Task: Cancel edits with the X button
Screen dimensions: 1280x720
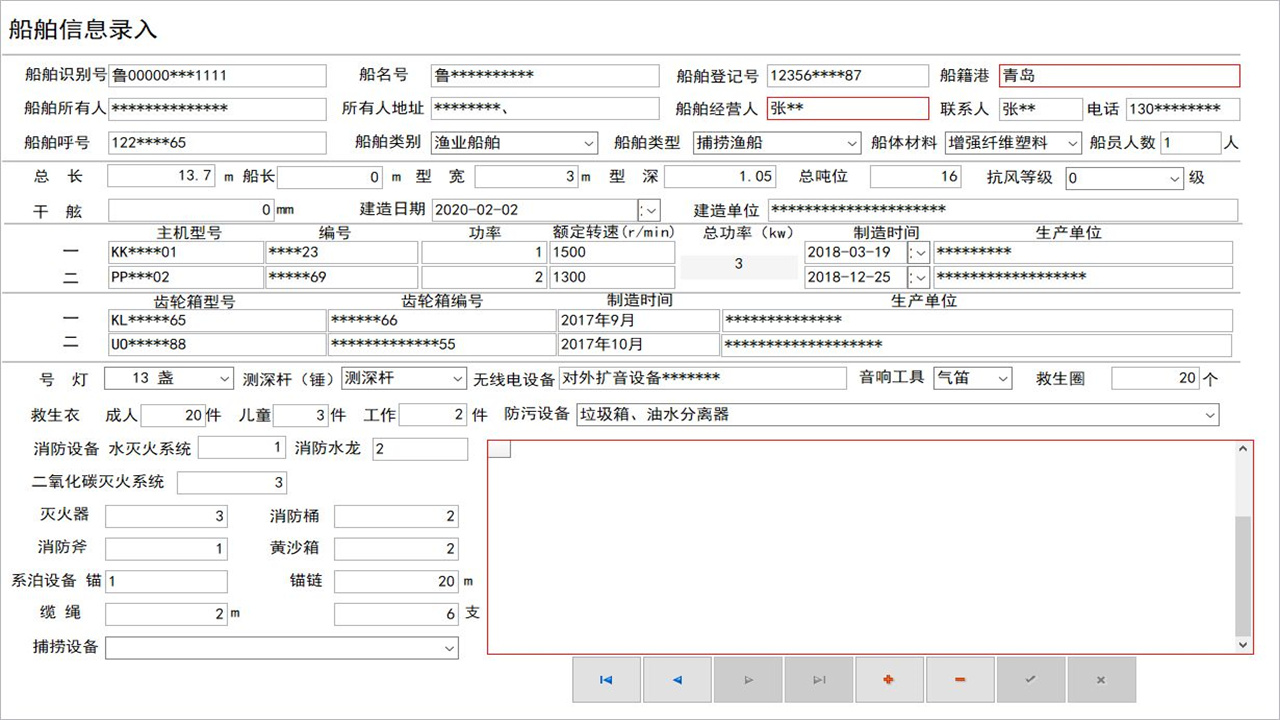Action: 1101,680
